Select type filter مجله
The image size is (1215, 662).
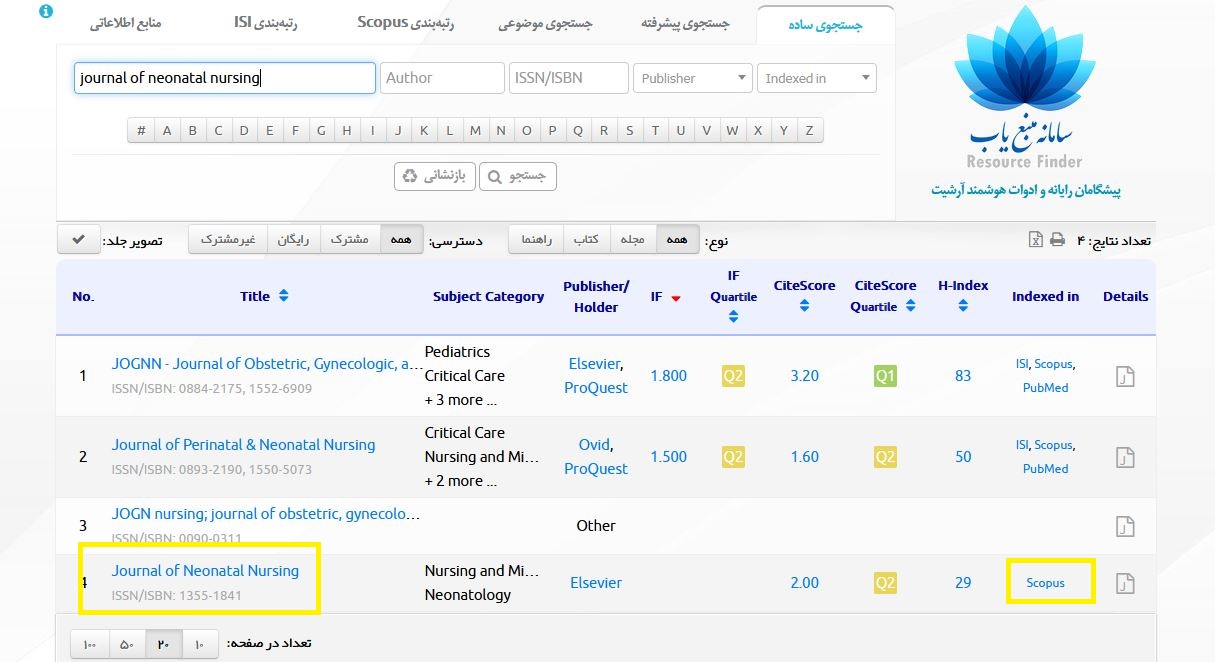click(632, 240)
